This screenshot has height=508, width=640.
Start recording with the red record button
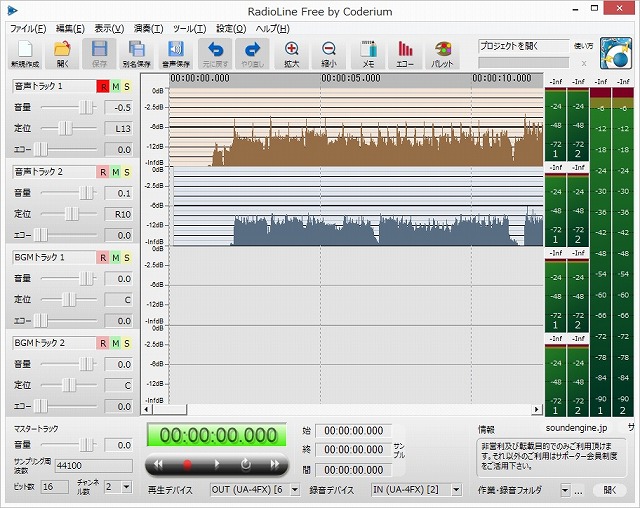187,464
